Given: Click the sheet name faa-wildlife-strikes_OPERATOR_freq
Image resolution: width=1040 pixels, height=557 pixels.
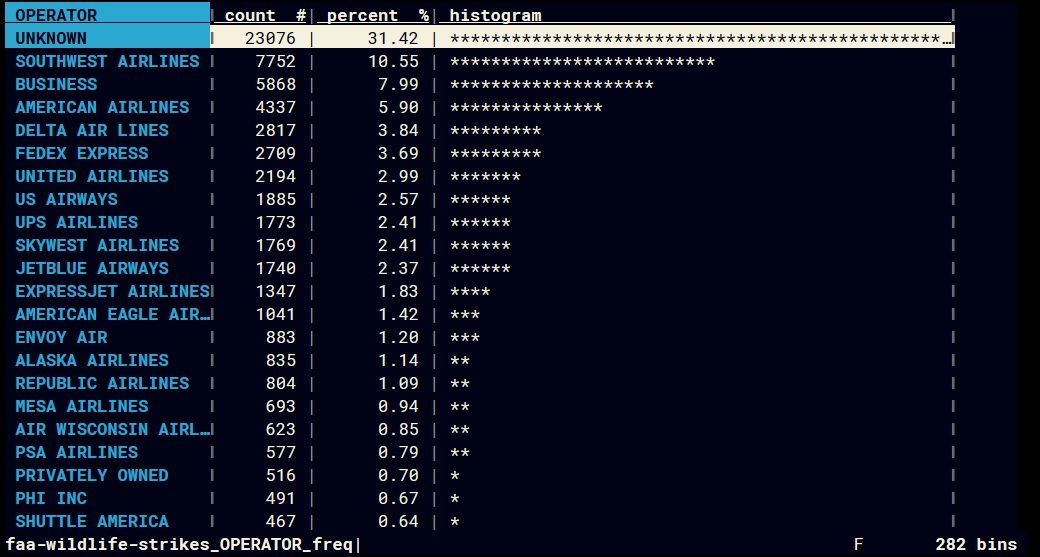Looking at the screenshot, I should point(179,545).
